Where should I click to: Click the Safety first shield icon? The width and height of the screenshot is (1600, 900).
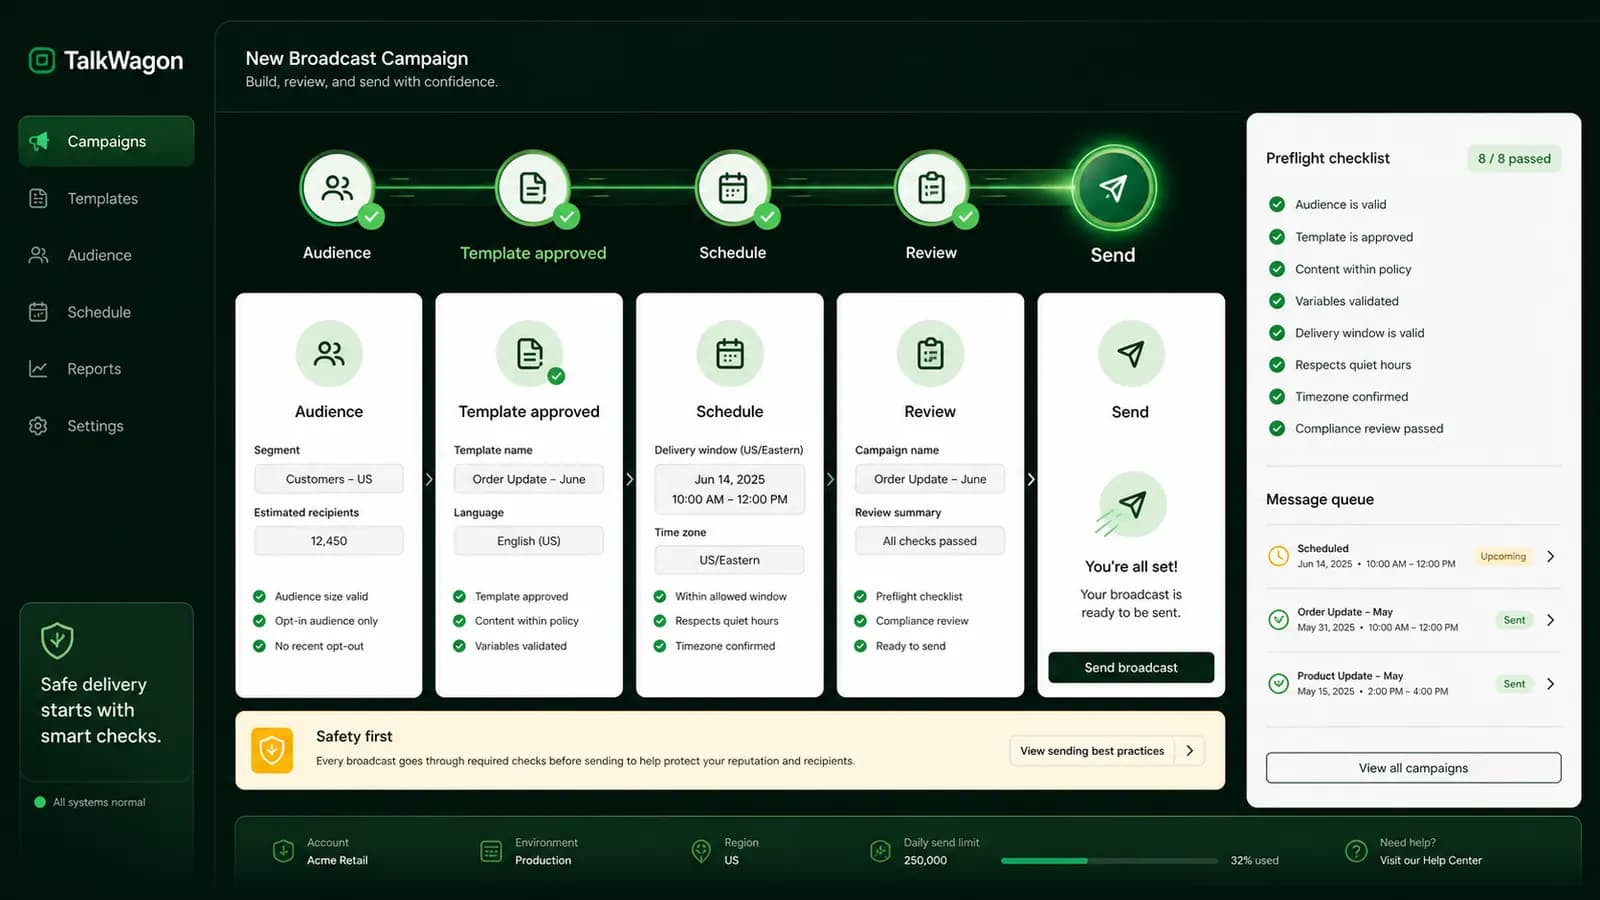[x=272, y=750]
